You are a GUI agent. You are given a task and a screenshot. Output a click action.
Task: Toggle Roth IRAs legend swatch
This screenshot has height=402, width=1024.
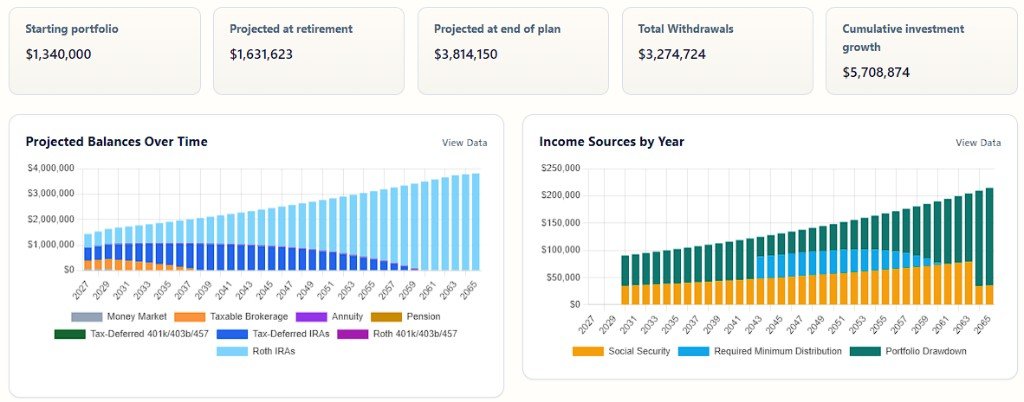[x=232, y=352]
